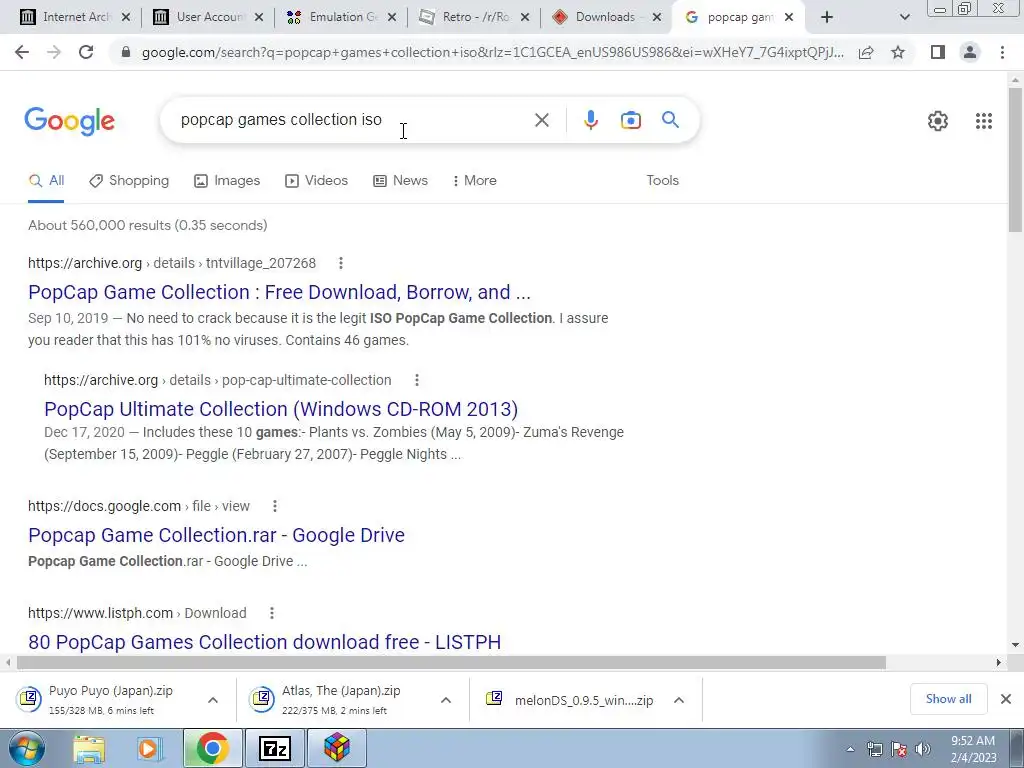Image resolution: width=1024 pixels, height=768 pixels.
Task: Open Chrome three-dot menu
Action: point(1002,52)
